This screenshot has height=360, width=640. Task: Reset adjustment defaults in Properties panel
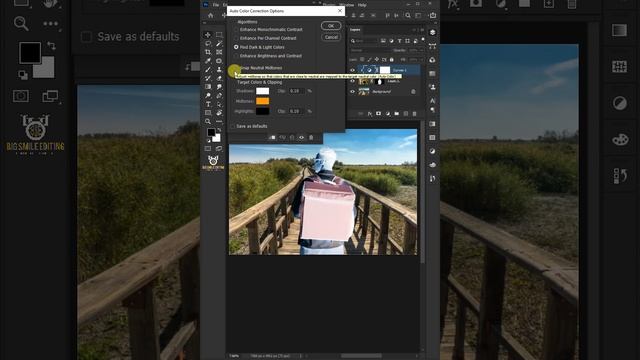292,138
